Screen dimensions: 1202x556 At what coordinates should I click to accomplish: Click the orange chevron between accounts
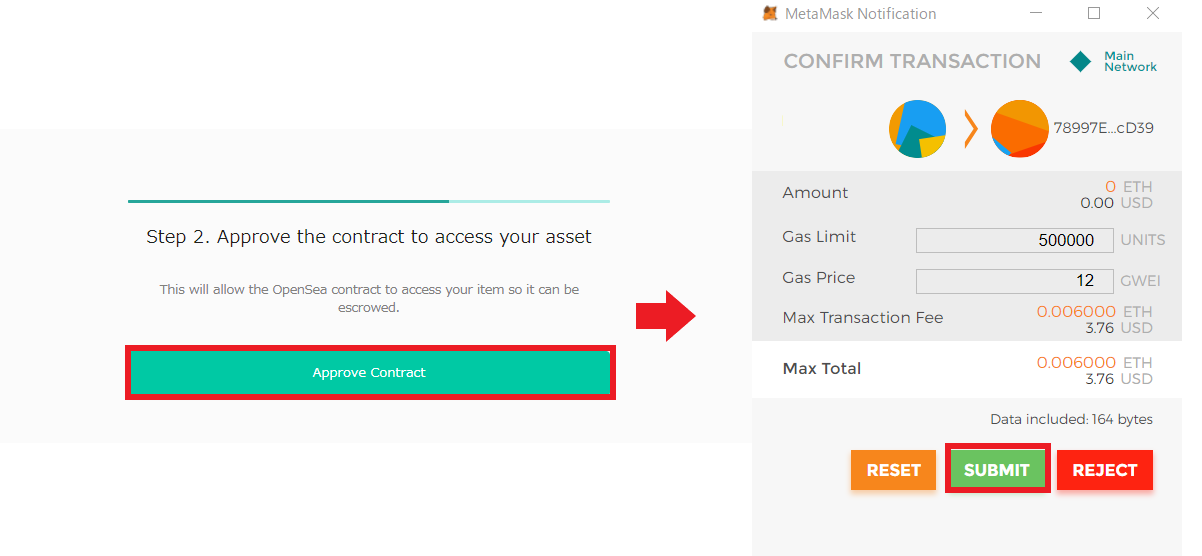970,129
